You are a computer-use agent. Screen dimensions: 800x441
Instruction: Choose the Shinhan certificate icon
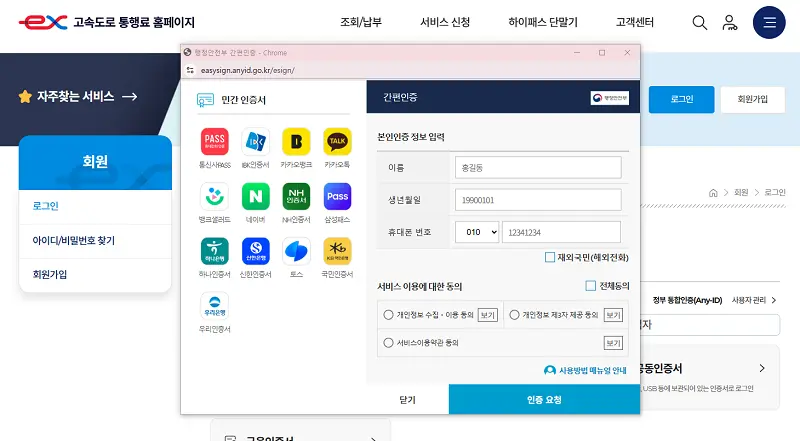(x=256, y=251)
